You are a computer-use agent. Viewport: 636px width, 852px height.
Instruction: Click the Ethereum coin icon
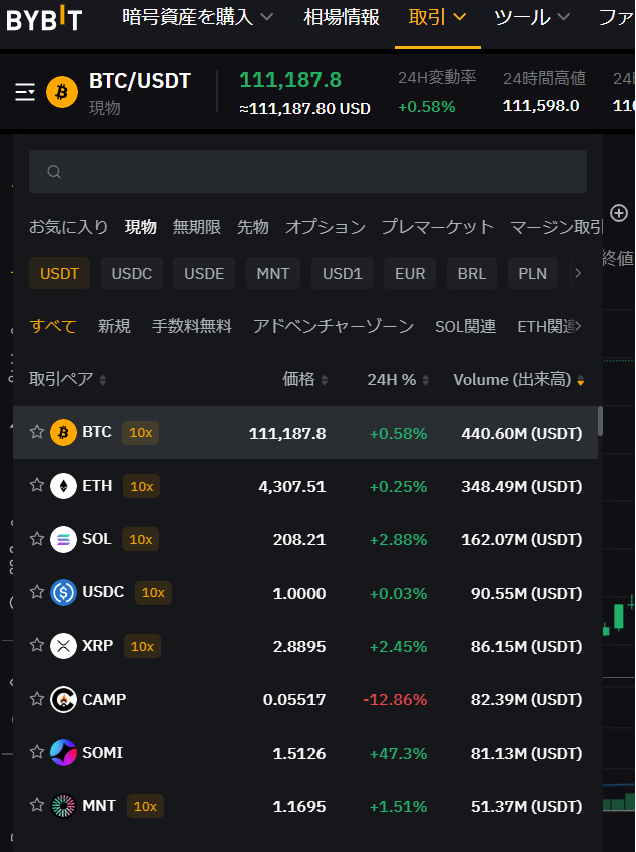(63, 486)
